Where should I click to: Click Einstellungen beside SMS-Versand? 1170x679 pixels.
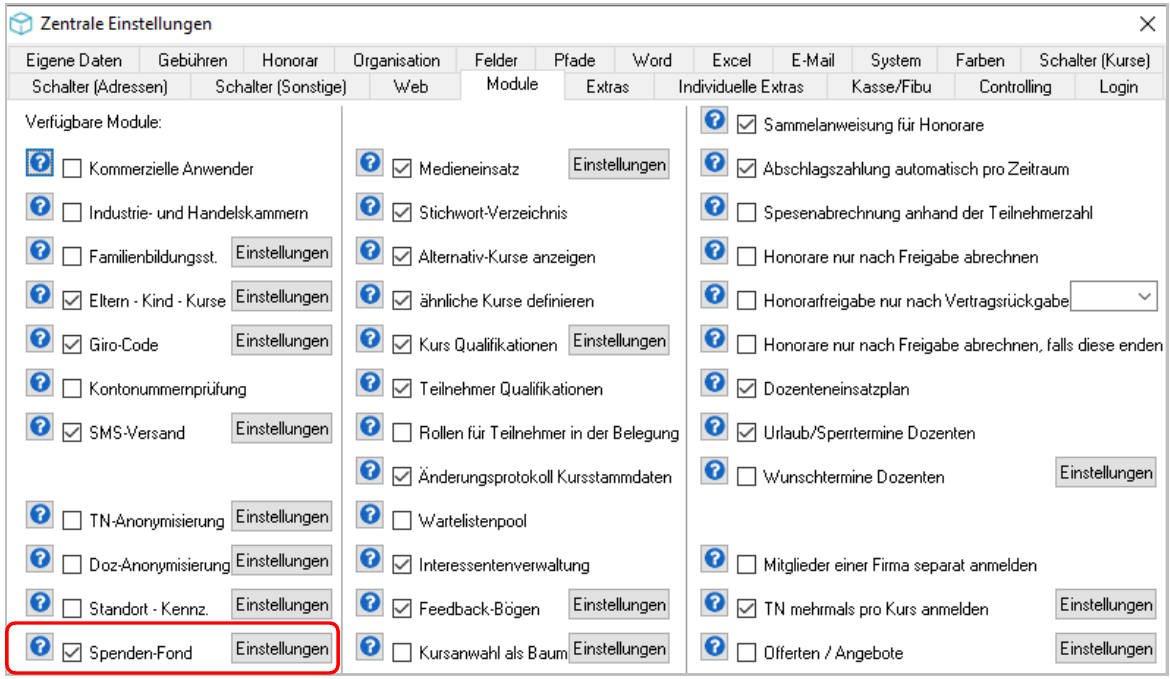pyautogui.click(x=282, y=428)
